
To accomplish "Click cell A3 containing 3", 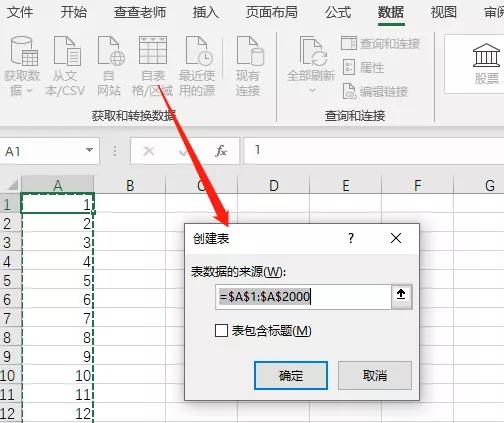I will 58,241.
